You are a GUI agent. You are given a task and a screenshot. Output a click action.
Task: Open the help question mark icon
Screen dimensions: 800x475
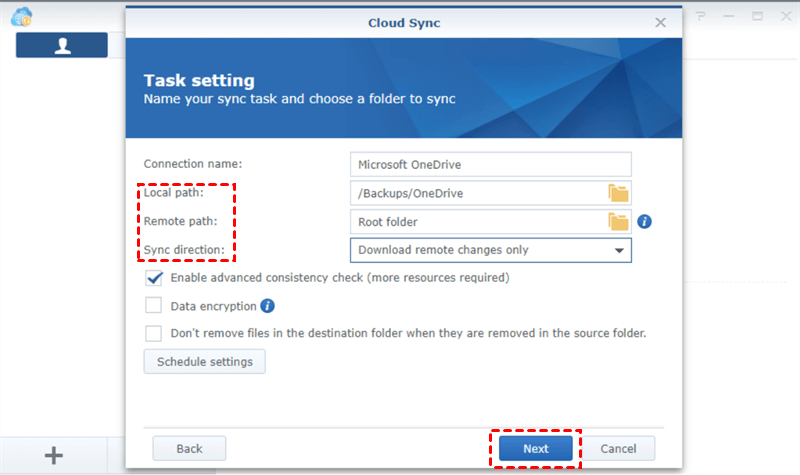(x=701, y=17)
